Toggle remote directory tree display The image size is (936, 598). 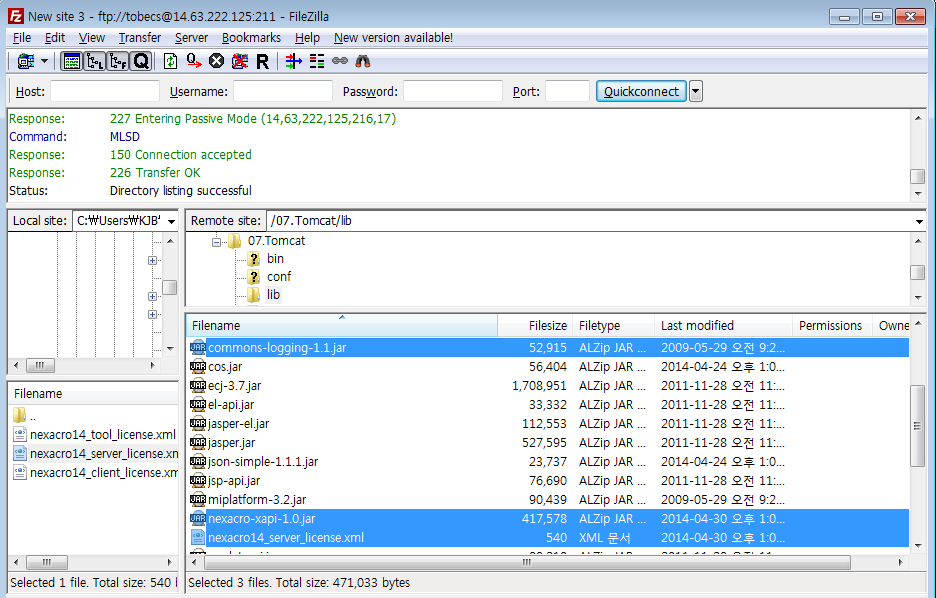click(x=118, y=61)
